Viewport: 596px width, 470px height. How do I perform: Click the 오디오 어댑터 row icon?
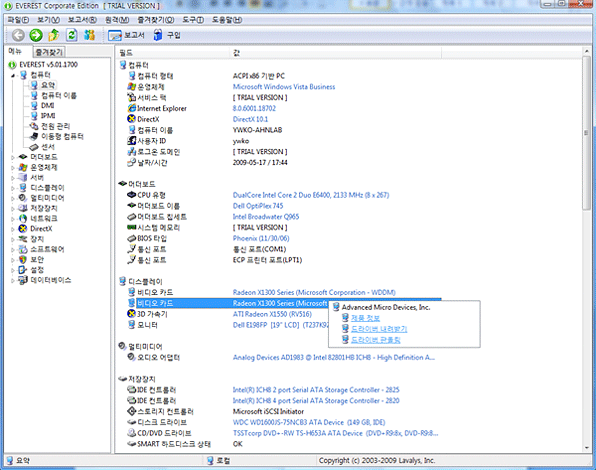pyautogui.click(x=132, y=357)
